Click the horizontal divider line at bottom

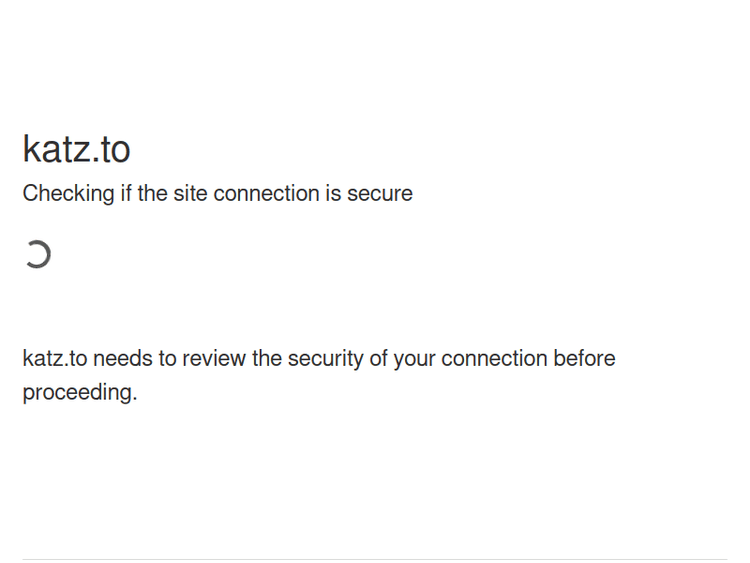click(374, 559)
